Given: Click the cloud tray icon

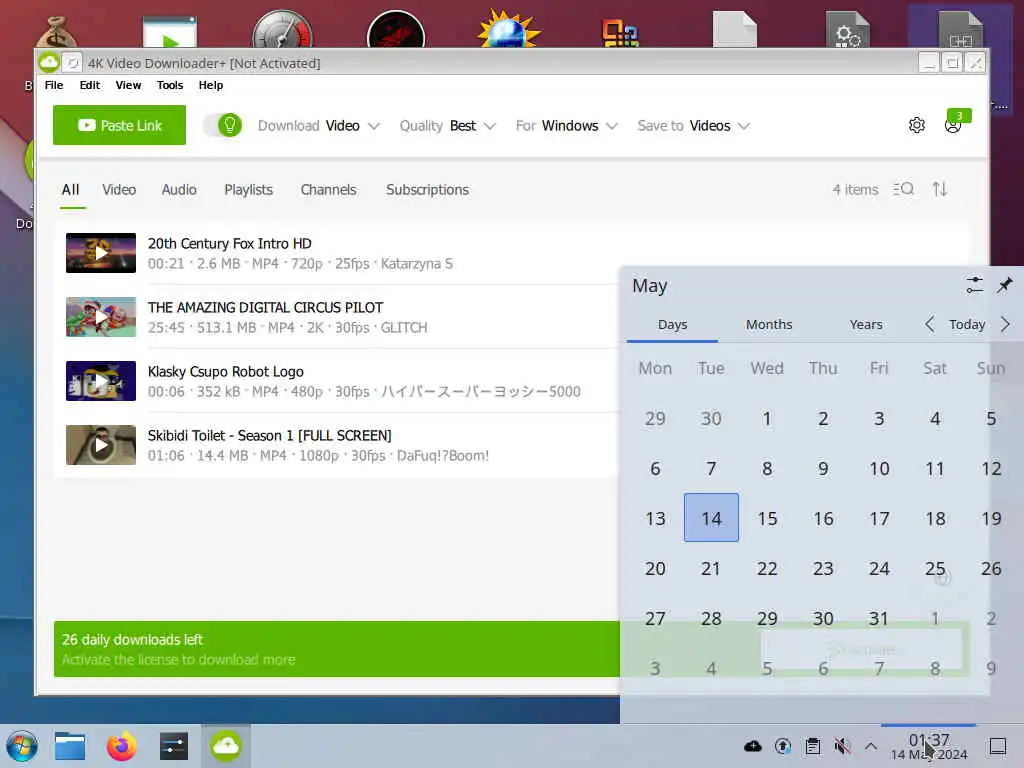Looking at the screenshot, I should 753,746.
